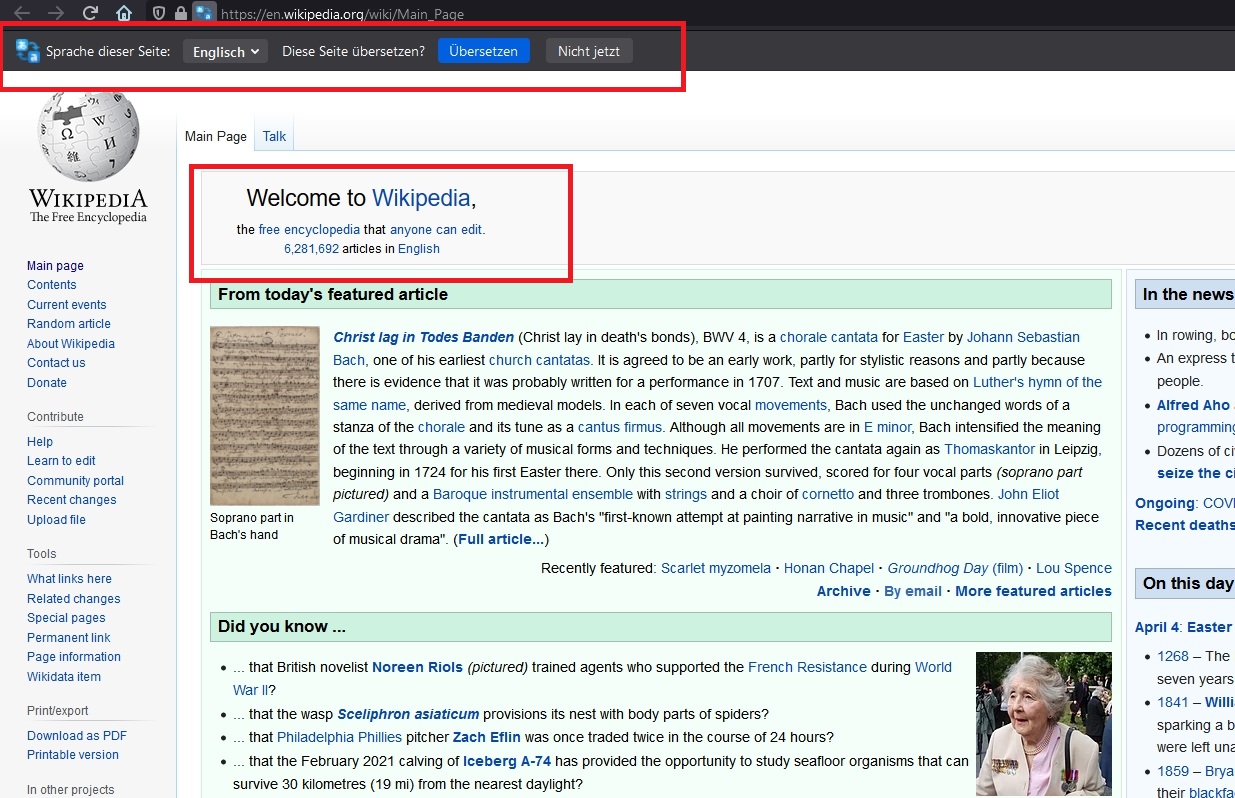Click the Download as PDF link
The height and width of the screenshot is (798, 1235).
click(77, 736)
